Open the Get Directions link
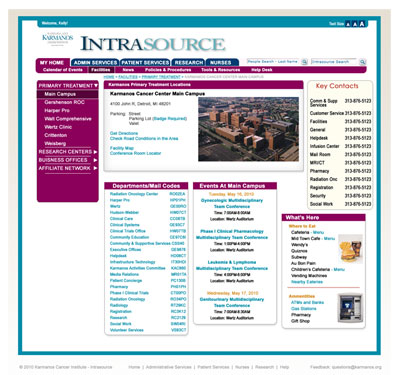Viewport: 400px width, 375px height. pos(124,133)
